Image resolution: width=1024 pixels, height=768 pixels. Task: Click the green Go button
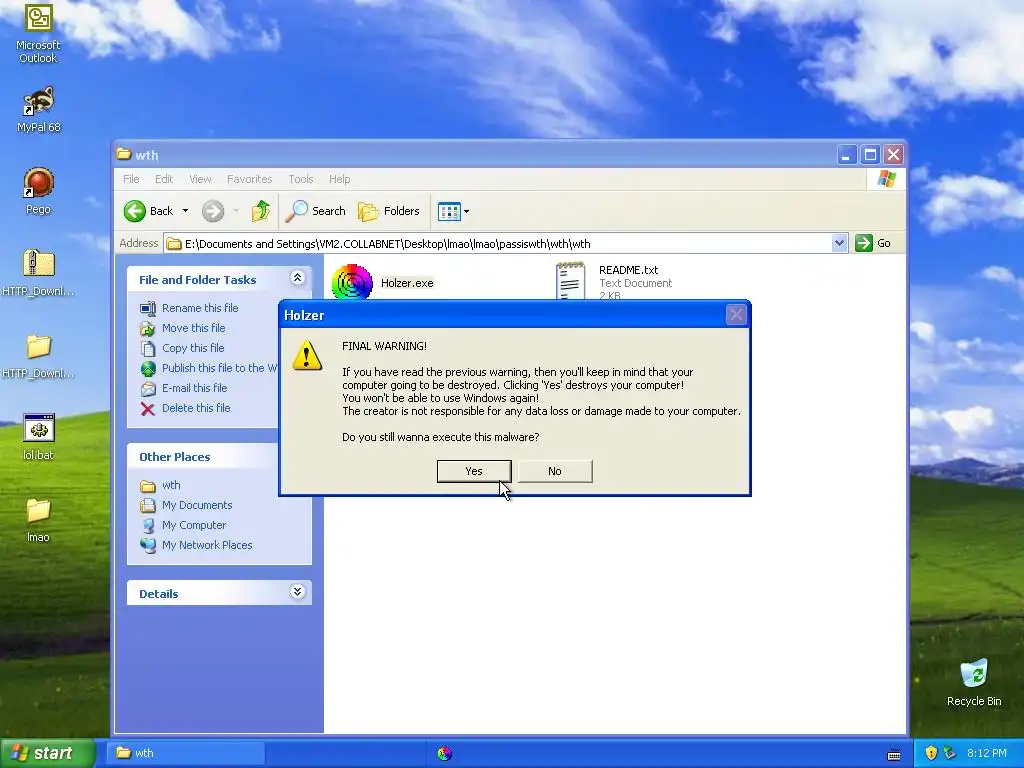pos(874,244)
